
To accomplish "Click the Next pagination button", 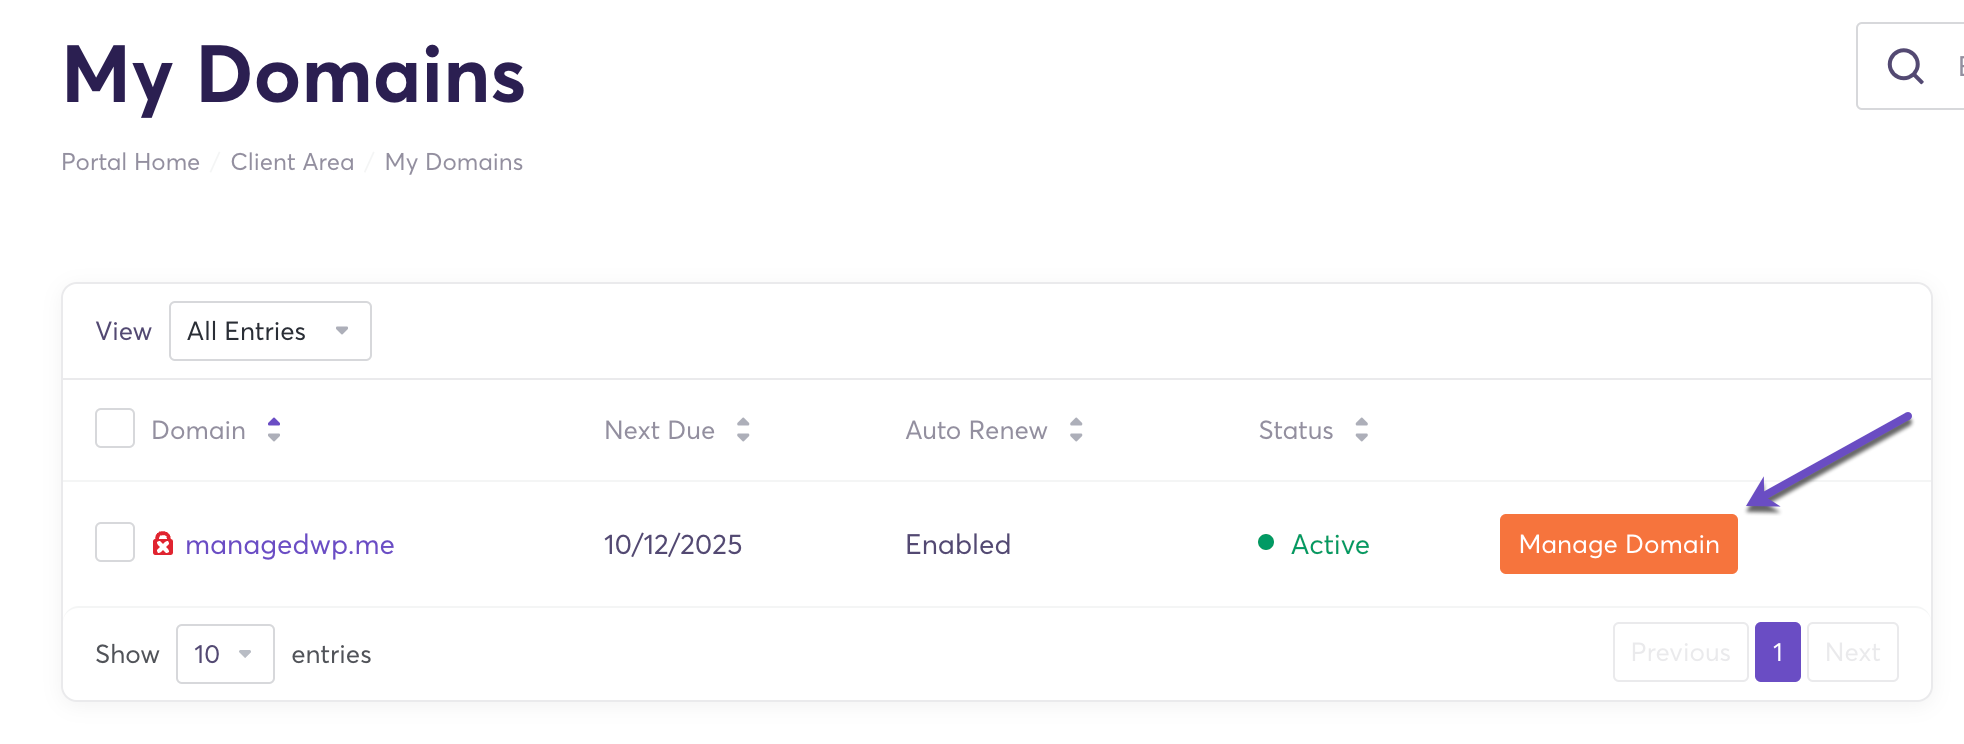I will [x=1852, y=653].
